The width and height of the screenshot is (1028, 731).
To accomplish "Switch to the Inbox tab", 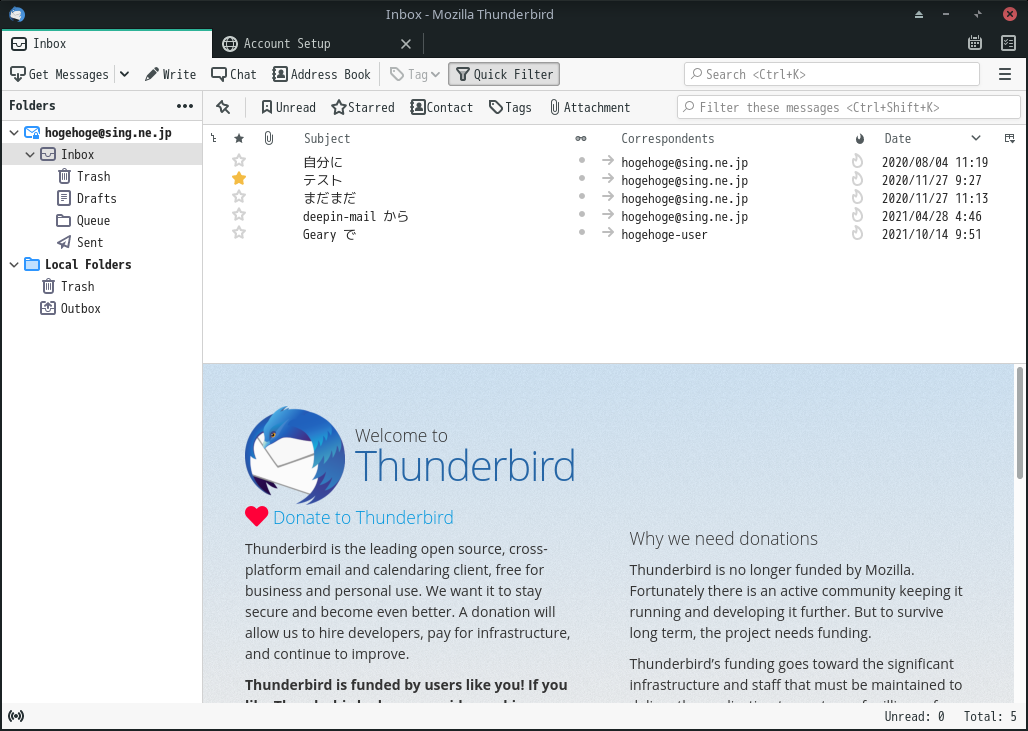I will 107,43.
